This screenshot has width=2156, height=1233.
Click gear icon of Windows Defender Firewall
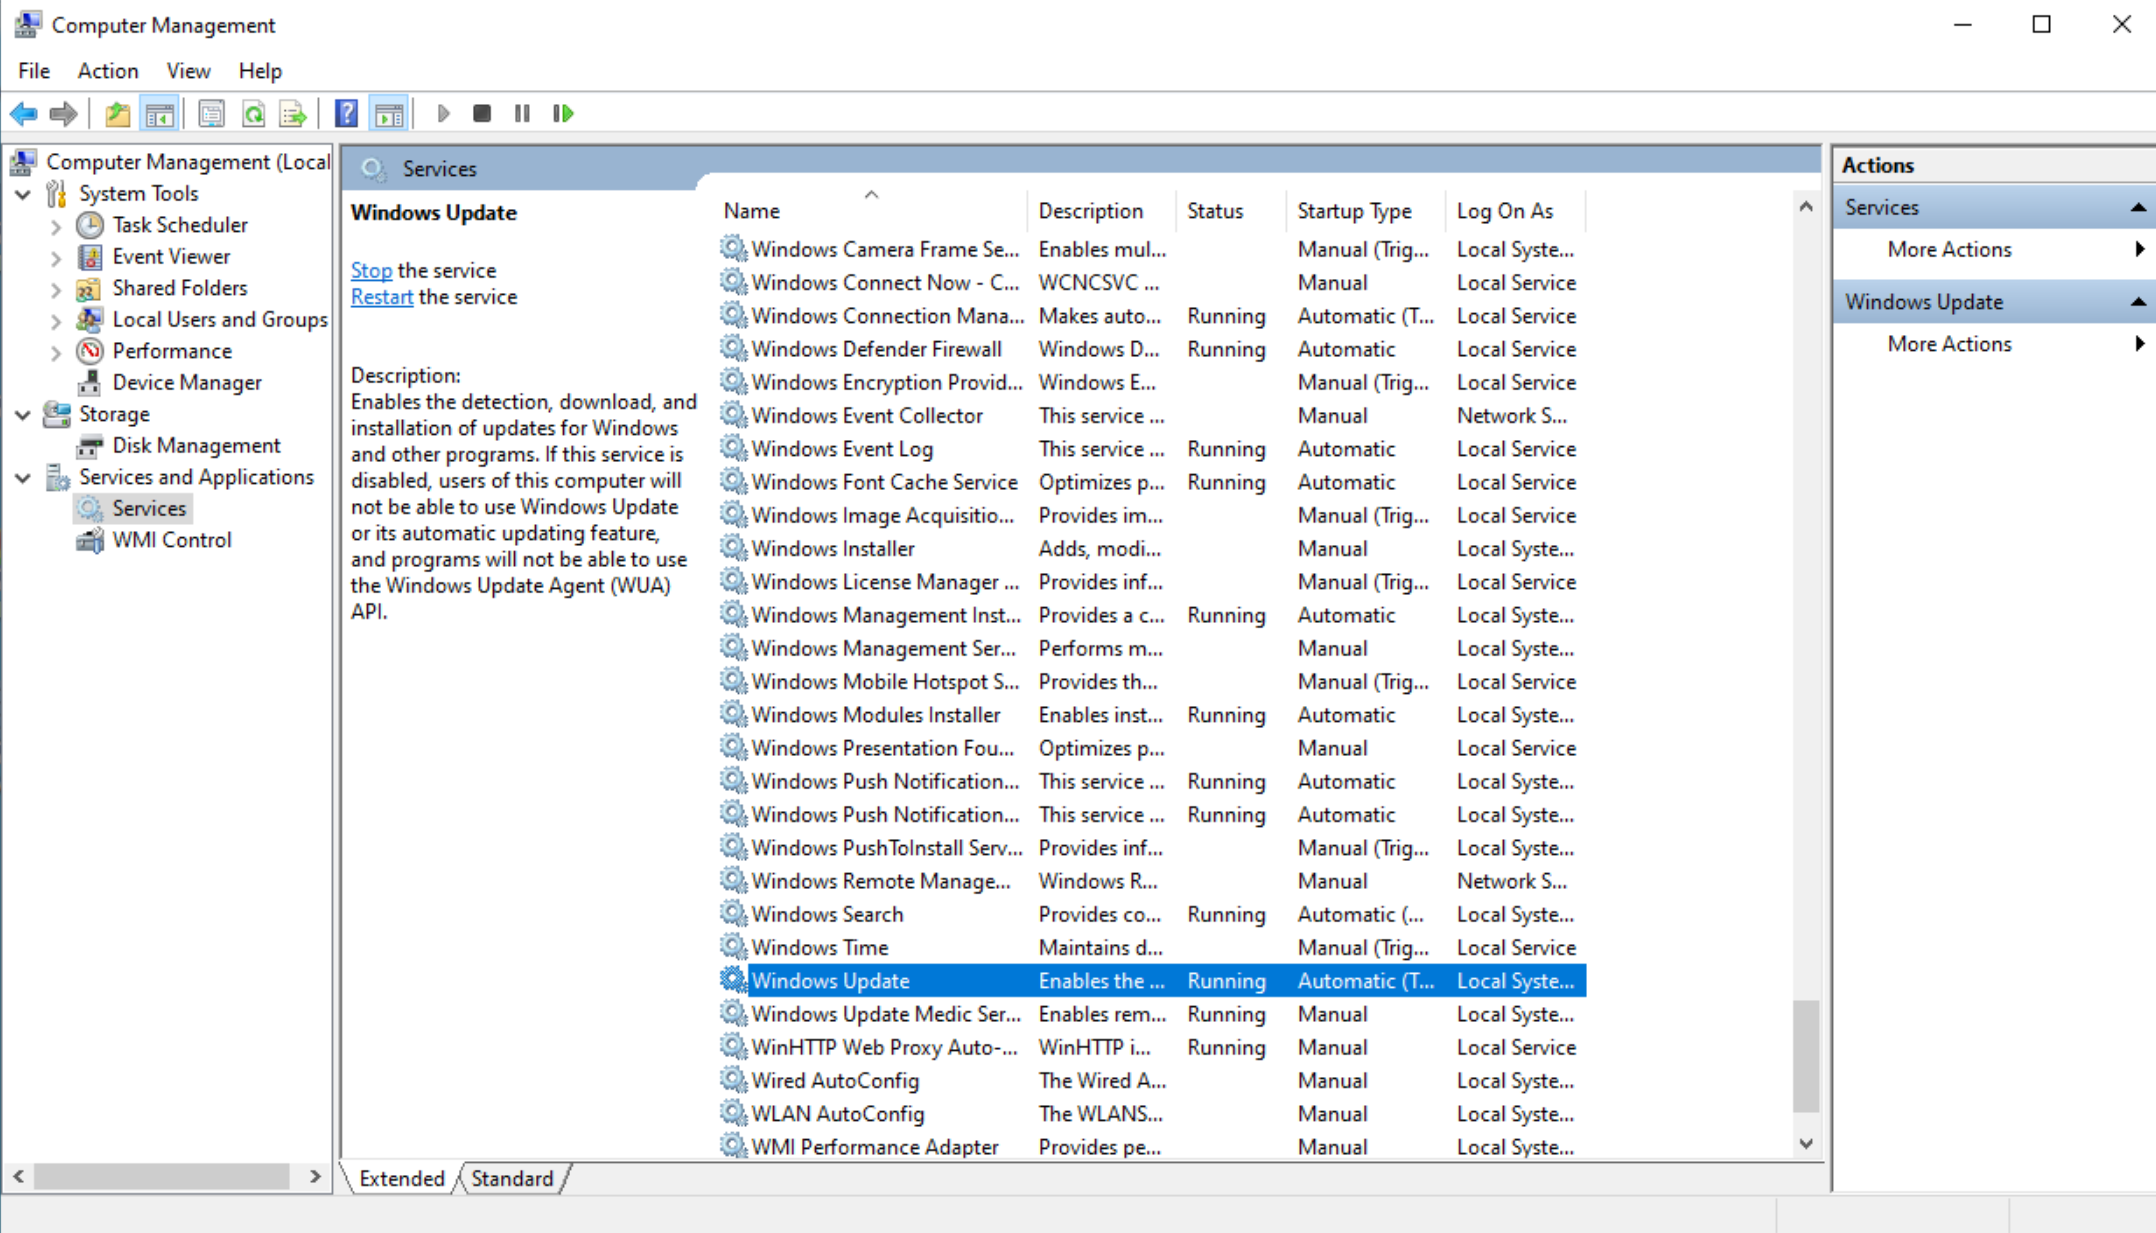[734, 349]
